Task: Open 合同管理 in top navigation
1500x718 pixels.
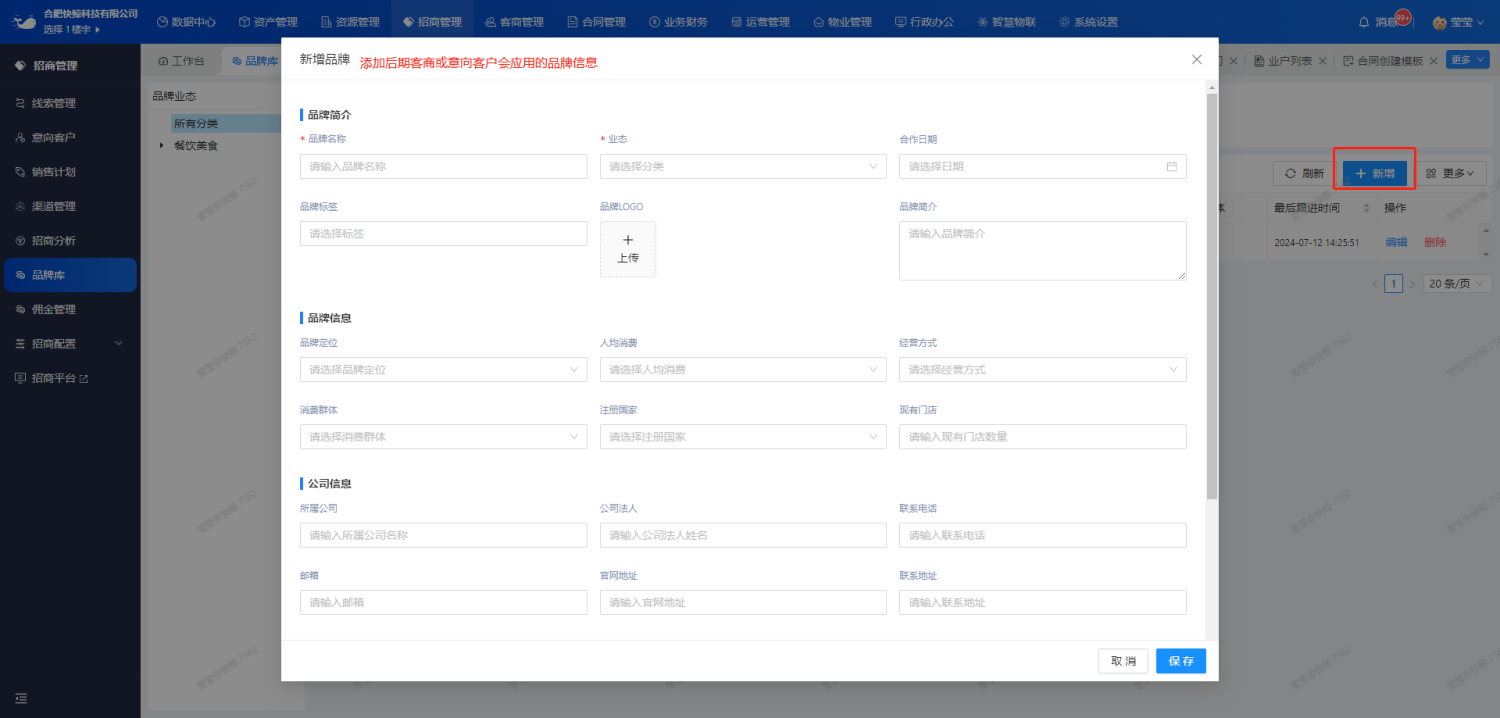Action: tap(596, 22)
